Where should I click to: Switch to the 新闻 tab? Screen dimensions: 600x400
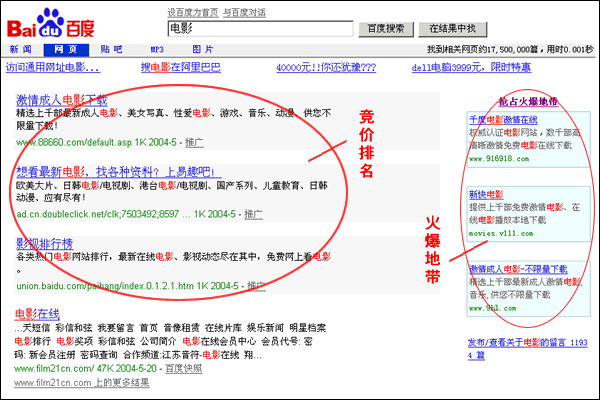click(21, 49)
